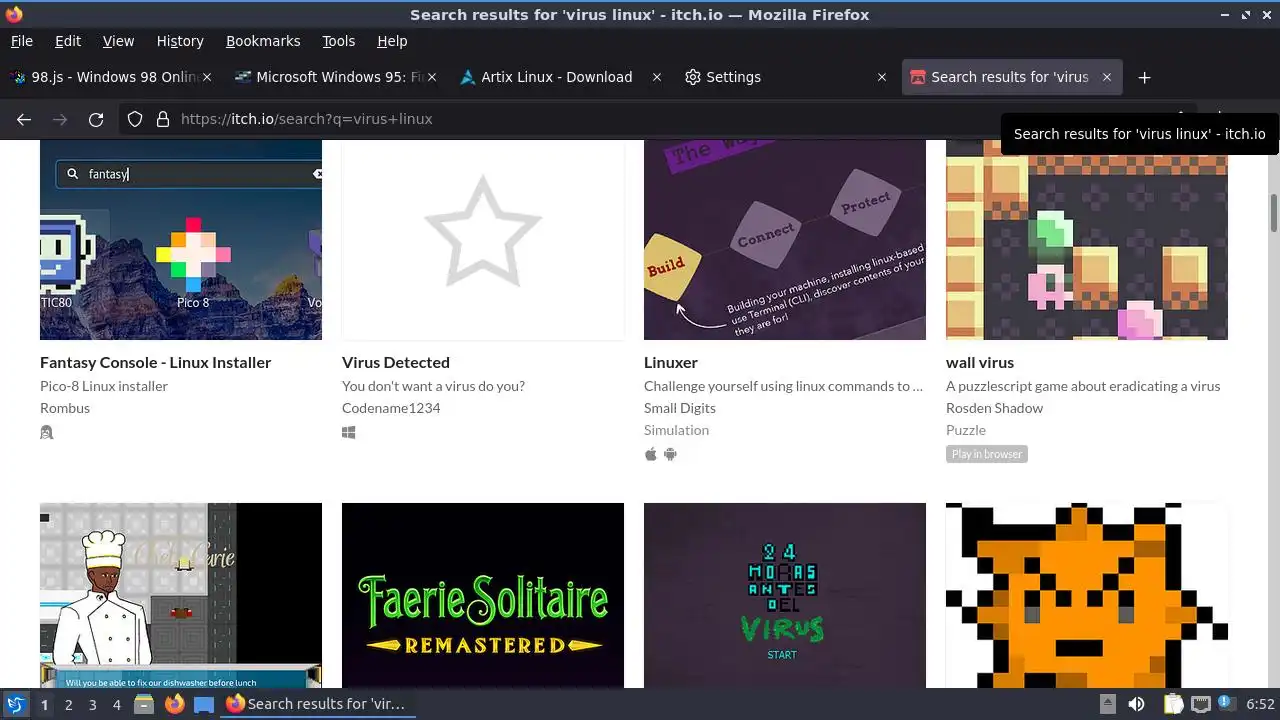The height and width of the screenshot is (720, 1280).
Task: Open the History menu
Action: 180,41
